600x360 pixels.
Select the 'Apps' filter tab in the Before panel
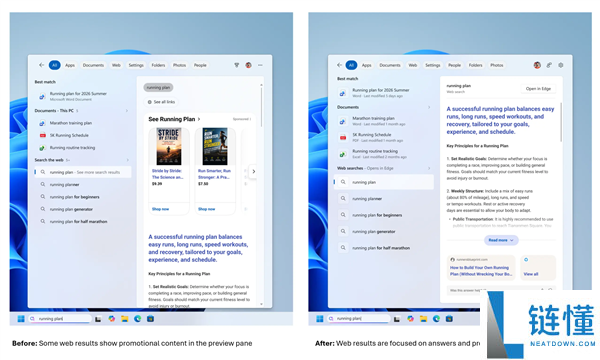[x=70, y=65]
